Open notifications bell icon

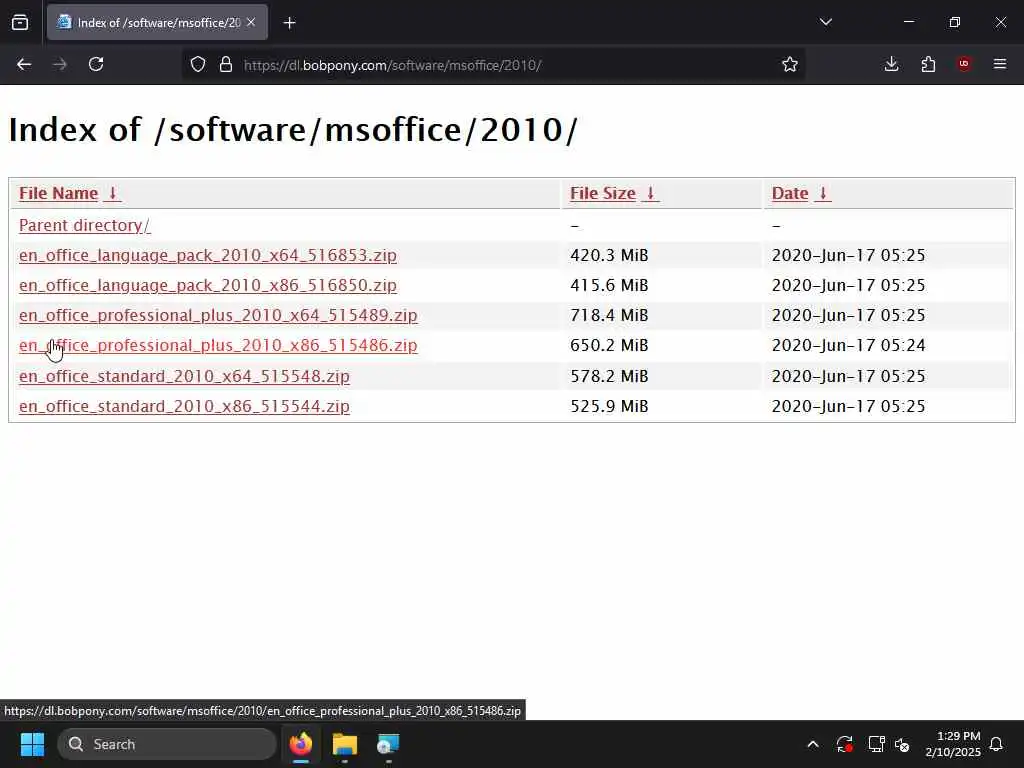997,744
